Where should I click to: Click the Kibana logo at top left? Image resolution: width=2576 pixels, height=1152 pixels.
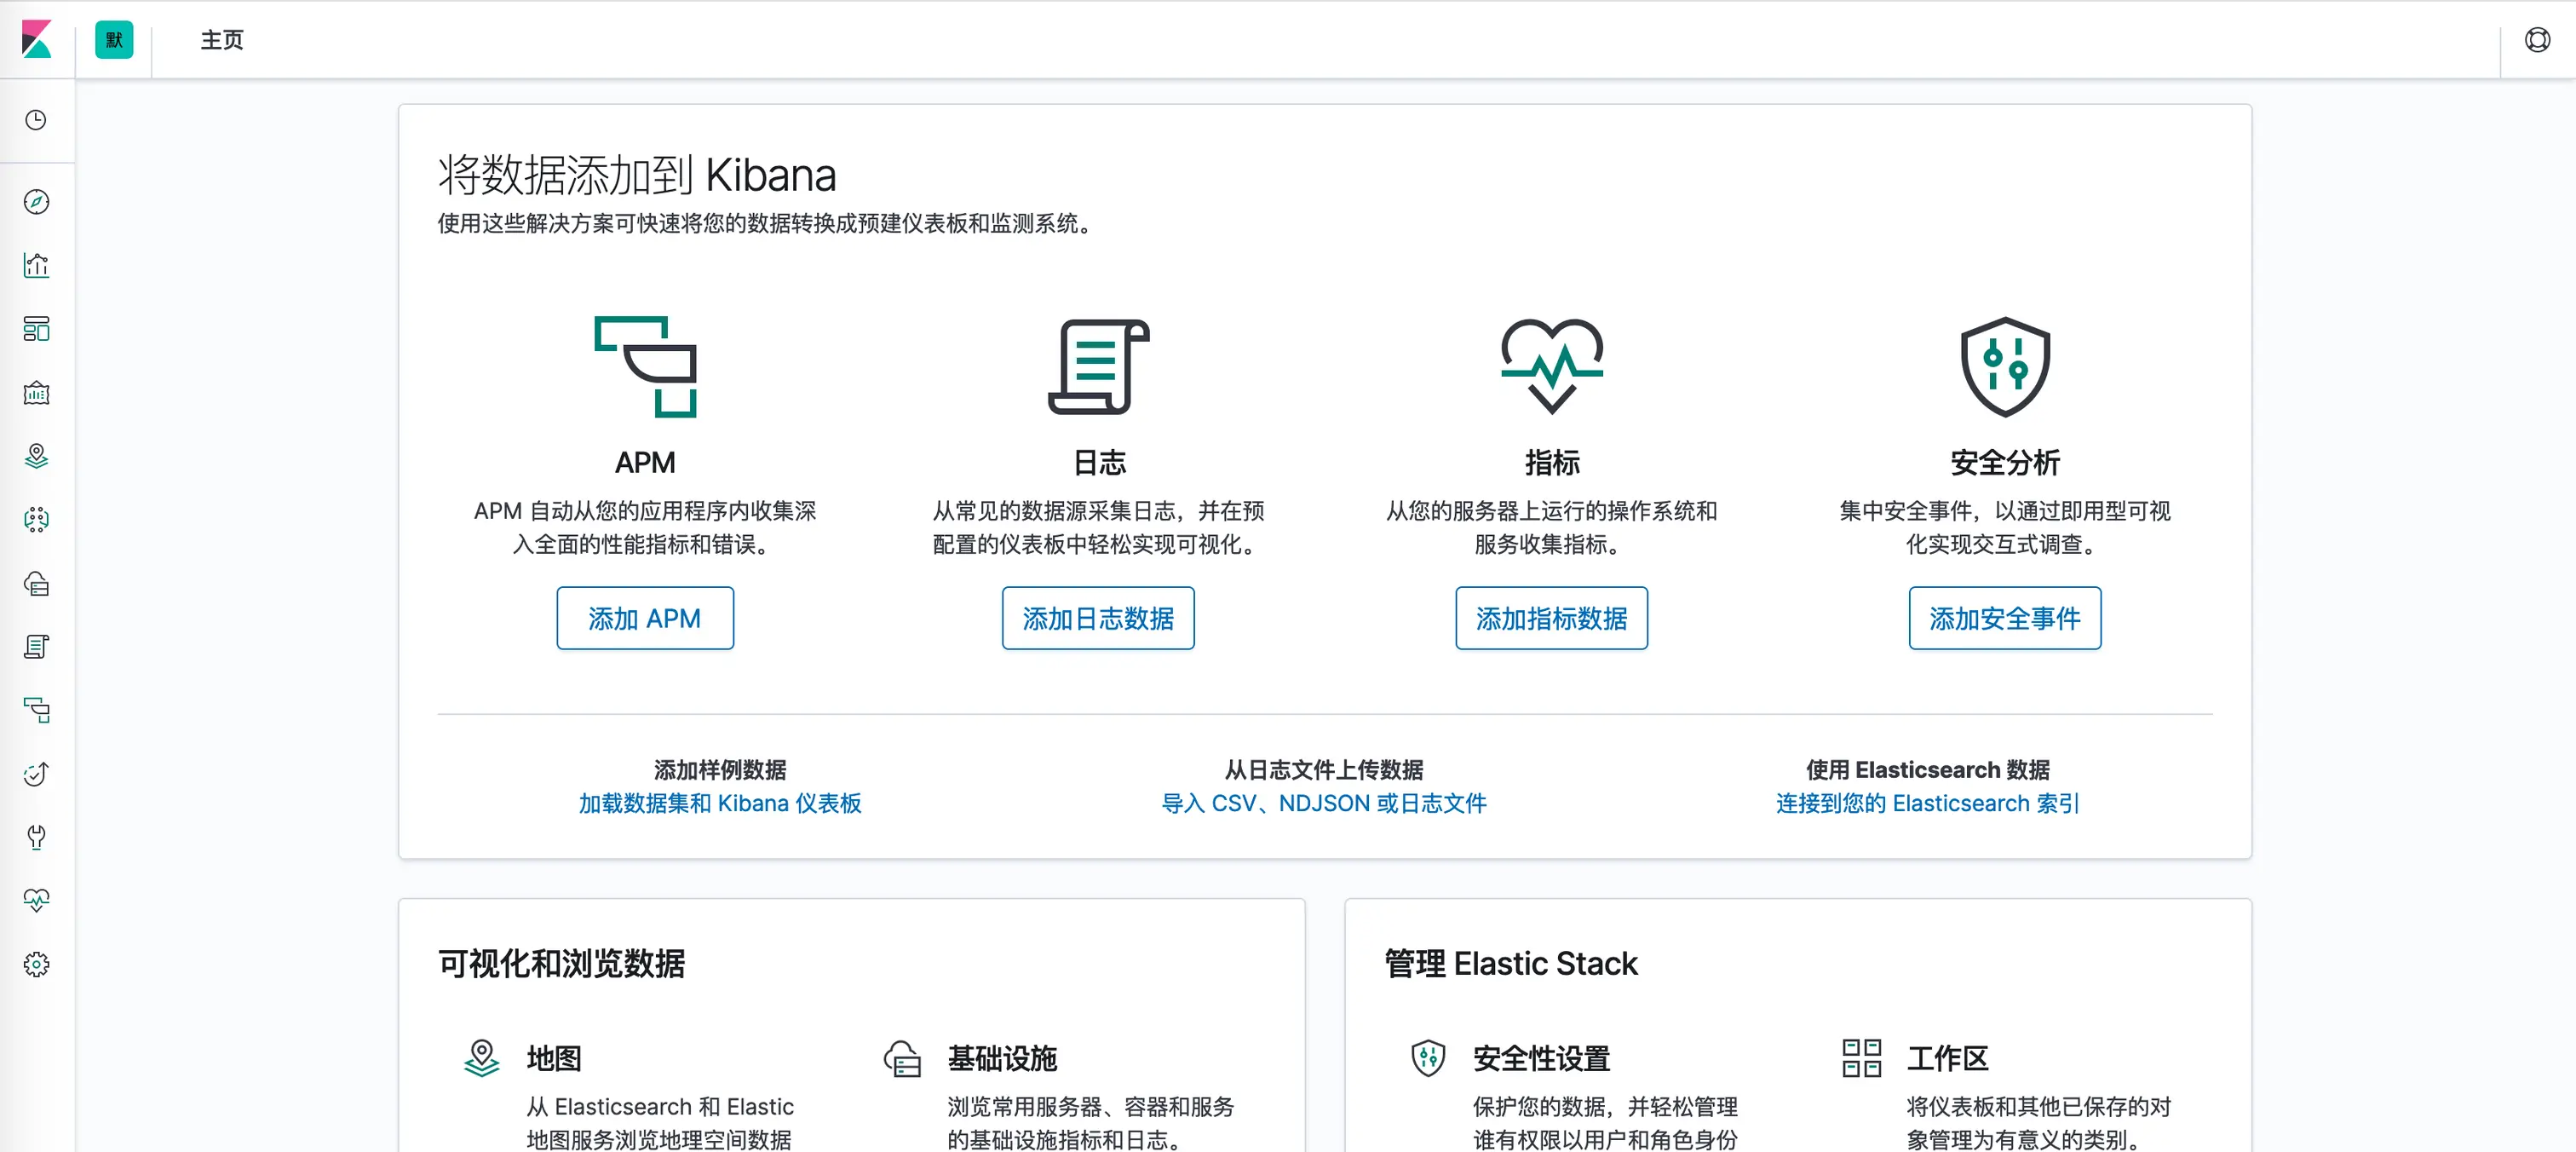pos(37,40)
